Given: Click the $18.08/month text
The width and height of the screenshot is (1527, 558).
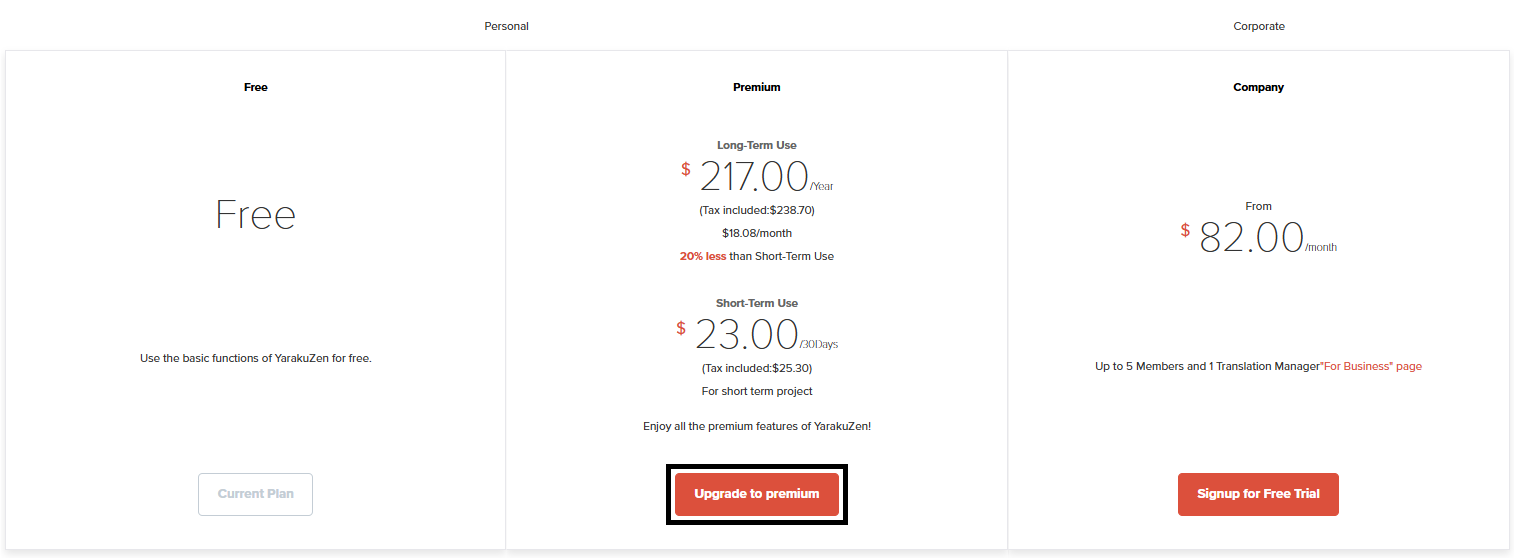Looking at the screenshot, I should pos(757,233).
